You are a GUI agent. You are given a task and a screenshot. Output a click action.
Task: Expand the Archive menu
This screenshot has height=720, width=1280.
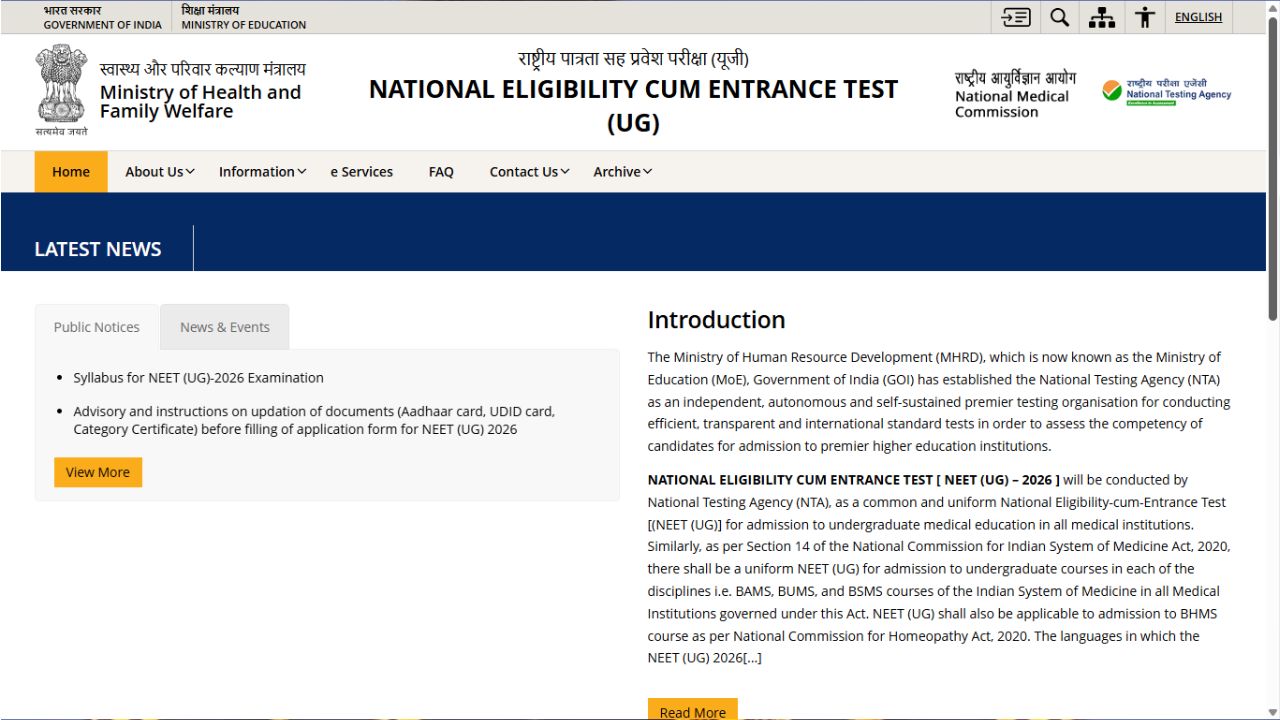622,172
